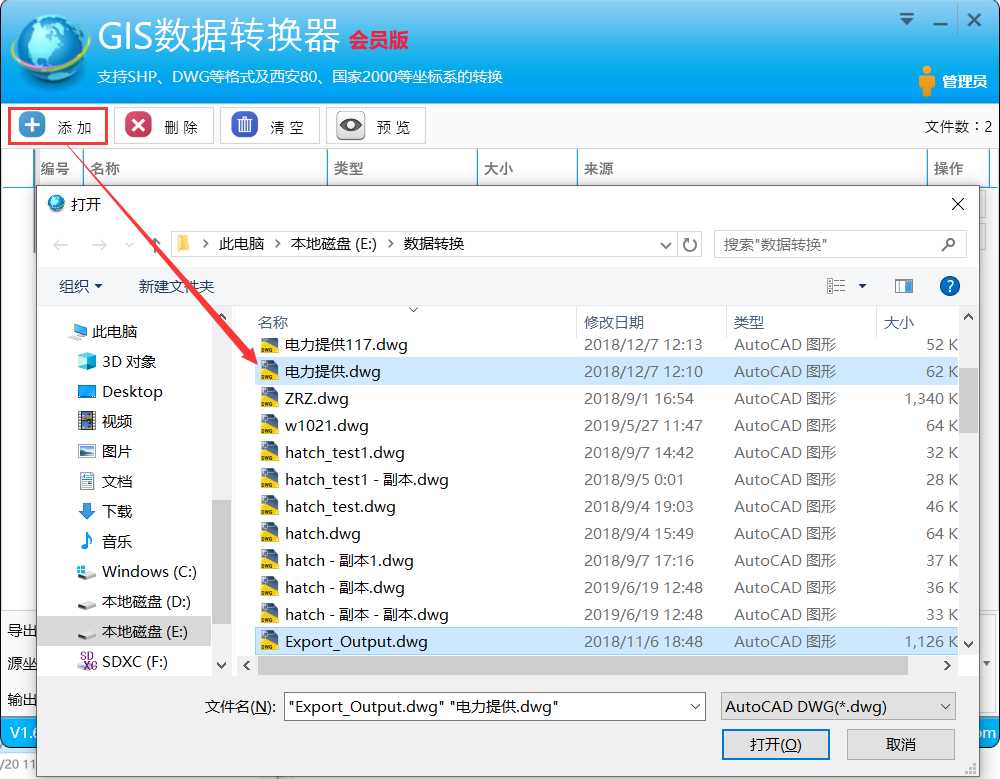
Task: Click the 打开(O) button
Action: pyautogui.click(x=776, y=745)
